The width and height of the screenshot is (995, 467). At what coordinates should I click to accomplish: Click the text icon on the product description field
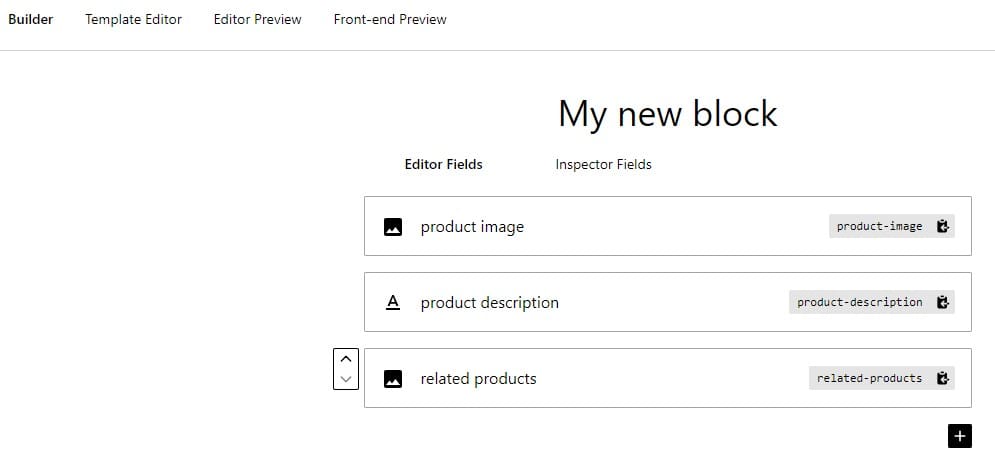pyautogui.click(x=393, y=303)
